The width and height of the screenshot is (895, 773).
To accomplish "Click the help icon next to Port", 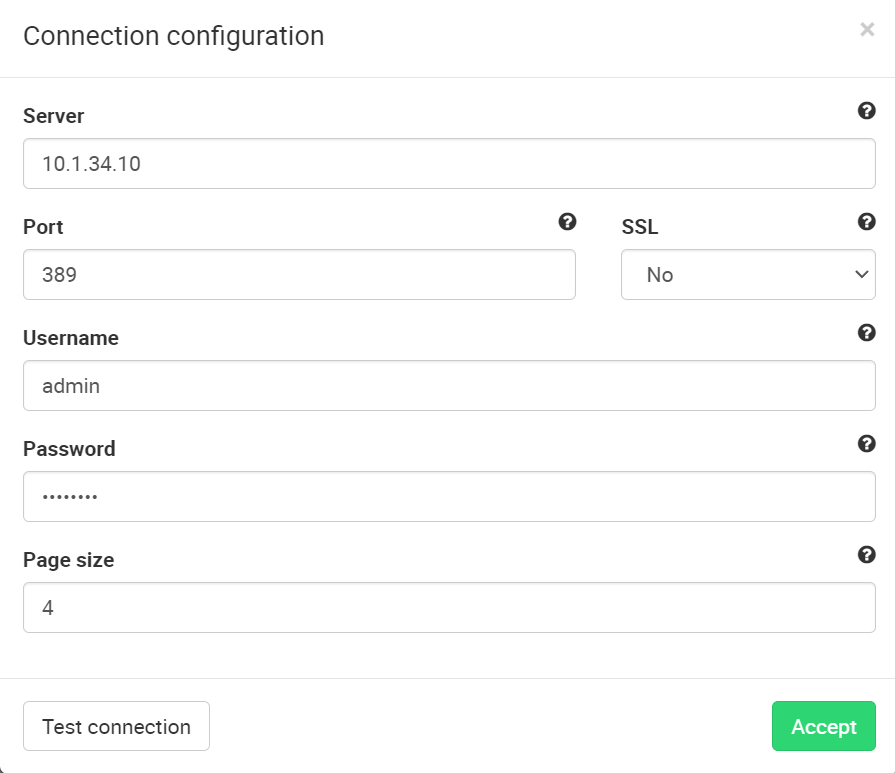I will (567, 222).
